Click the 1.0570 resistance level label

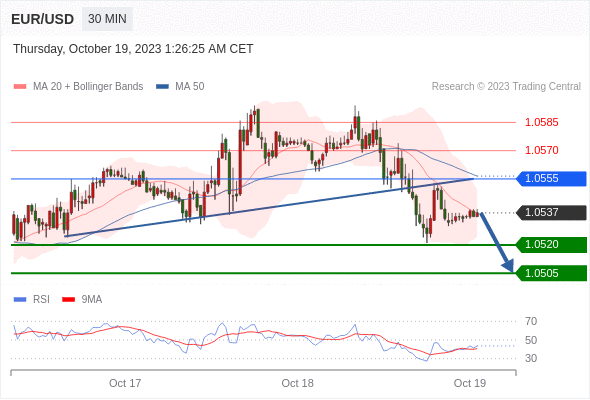(x=541, y=150)
